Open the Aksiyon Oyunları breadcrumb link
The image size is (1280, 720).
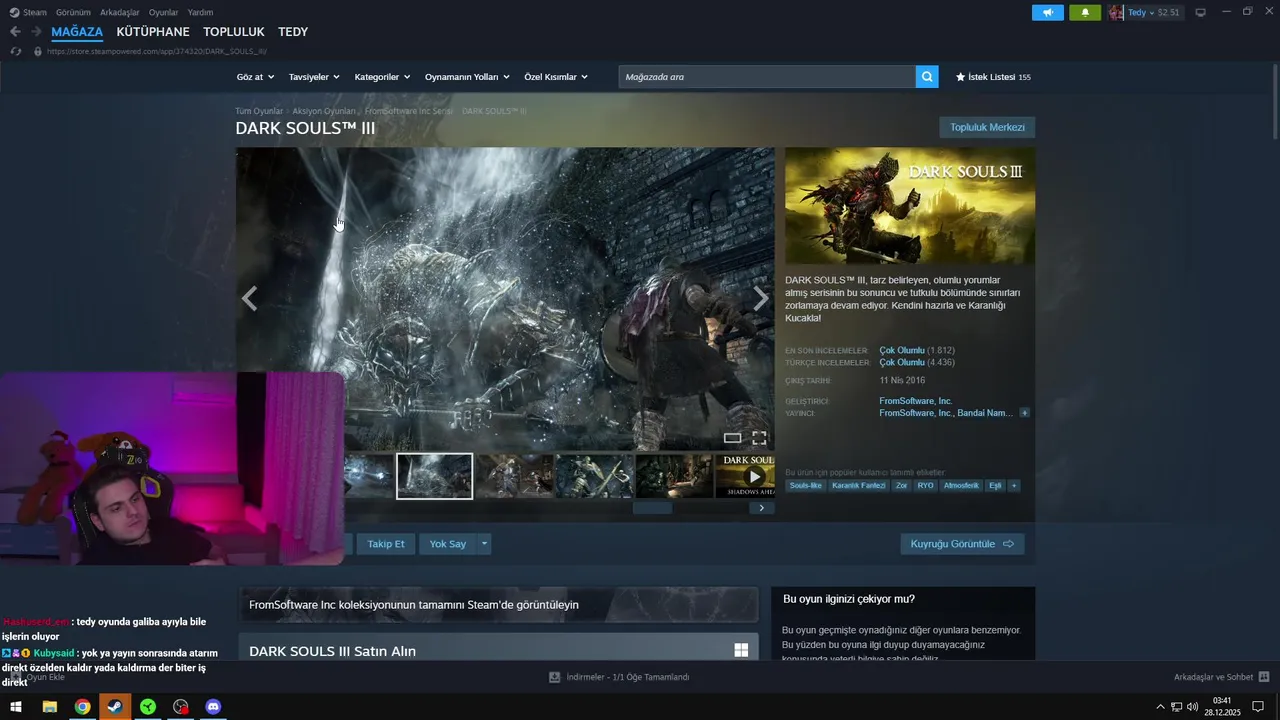(324, 111)
